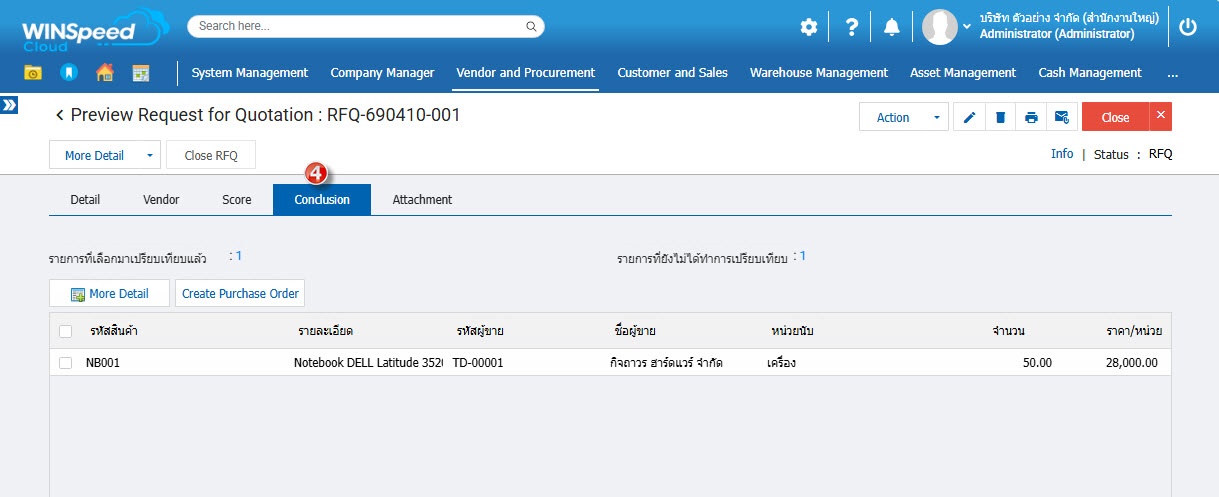Click into the Search here field

tap(365, 26)
